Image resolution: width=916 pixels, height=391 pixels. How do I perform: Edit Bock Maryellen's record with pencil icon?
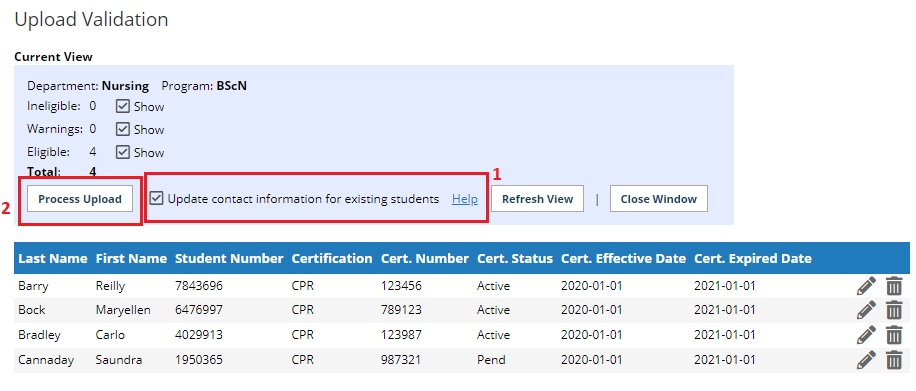(866, 310)
